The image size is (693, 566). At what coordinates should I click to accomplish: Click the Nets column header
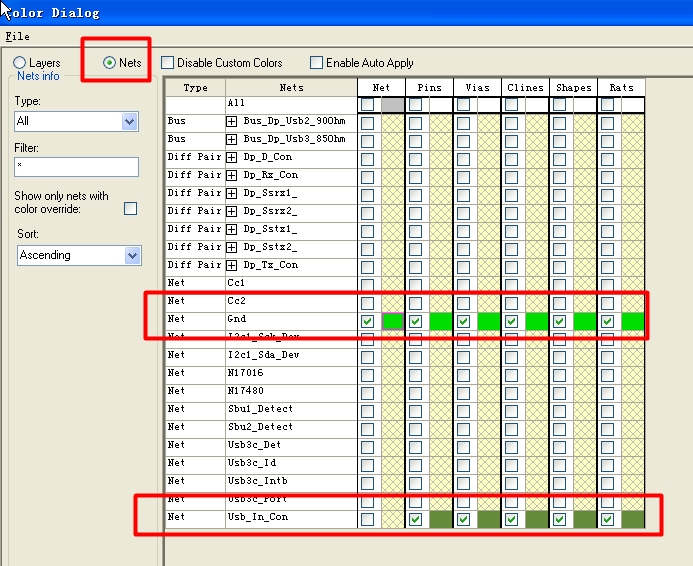(x=291, y=88)
